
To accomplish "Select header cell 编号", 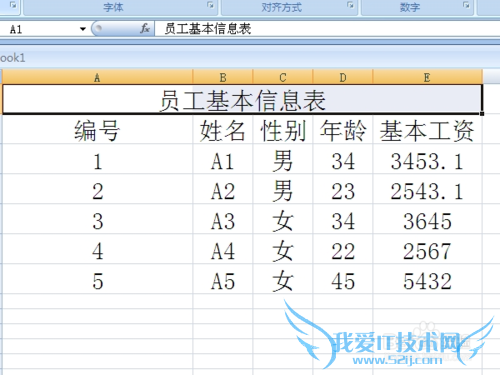I will [x=97, y=129].
